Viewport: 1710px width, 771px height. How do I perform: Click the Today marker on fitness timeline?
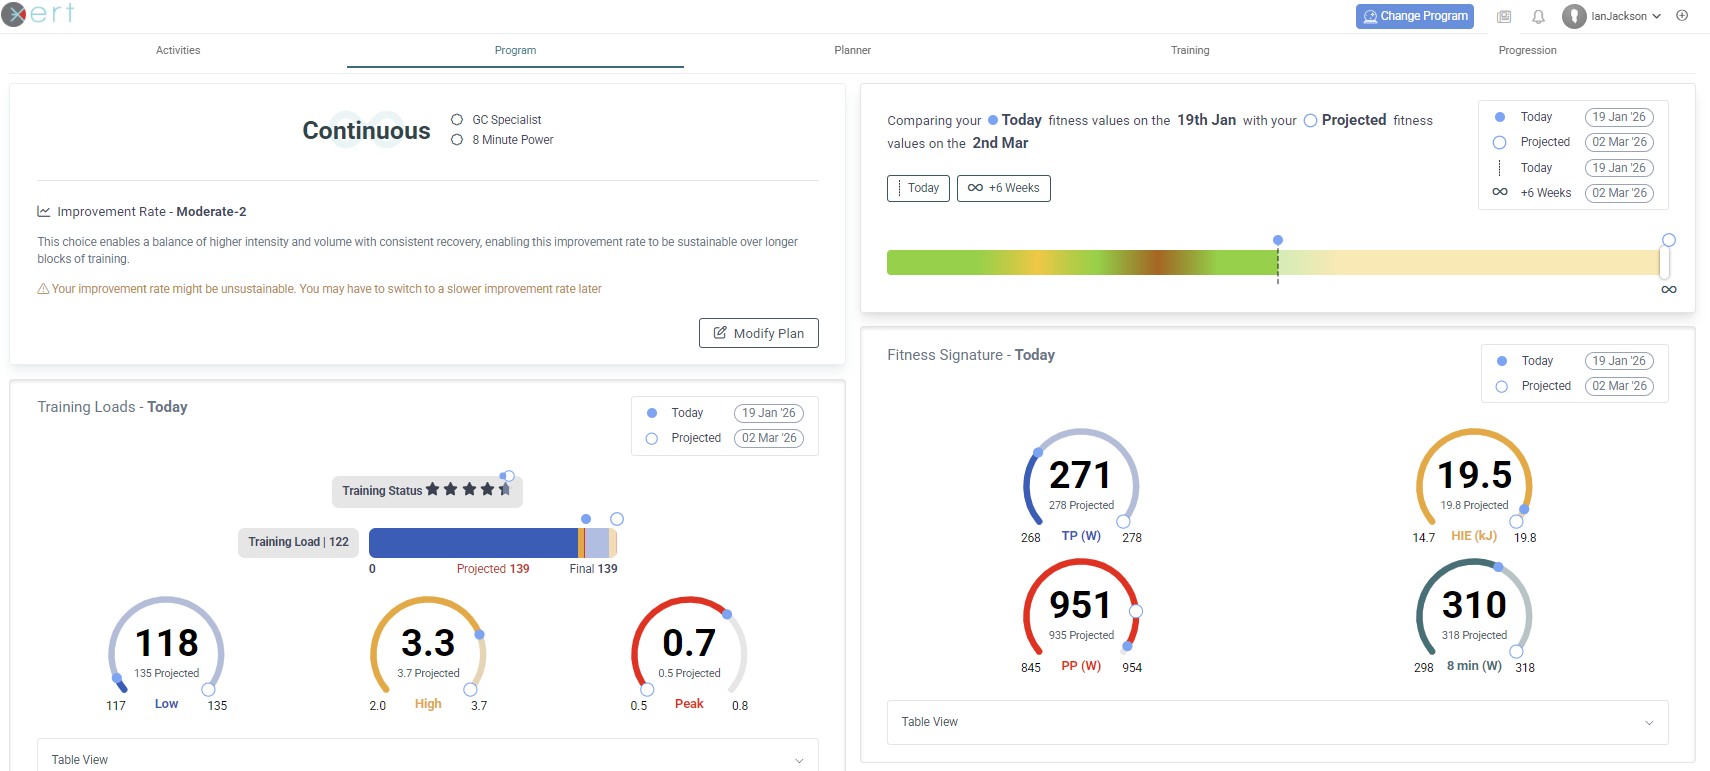[x=1277, y=241]
